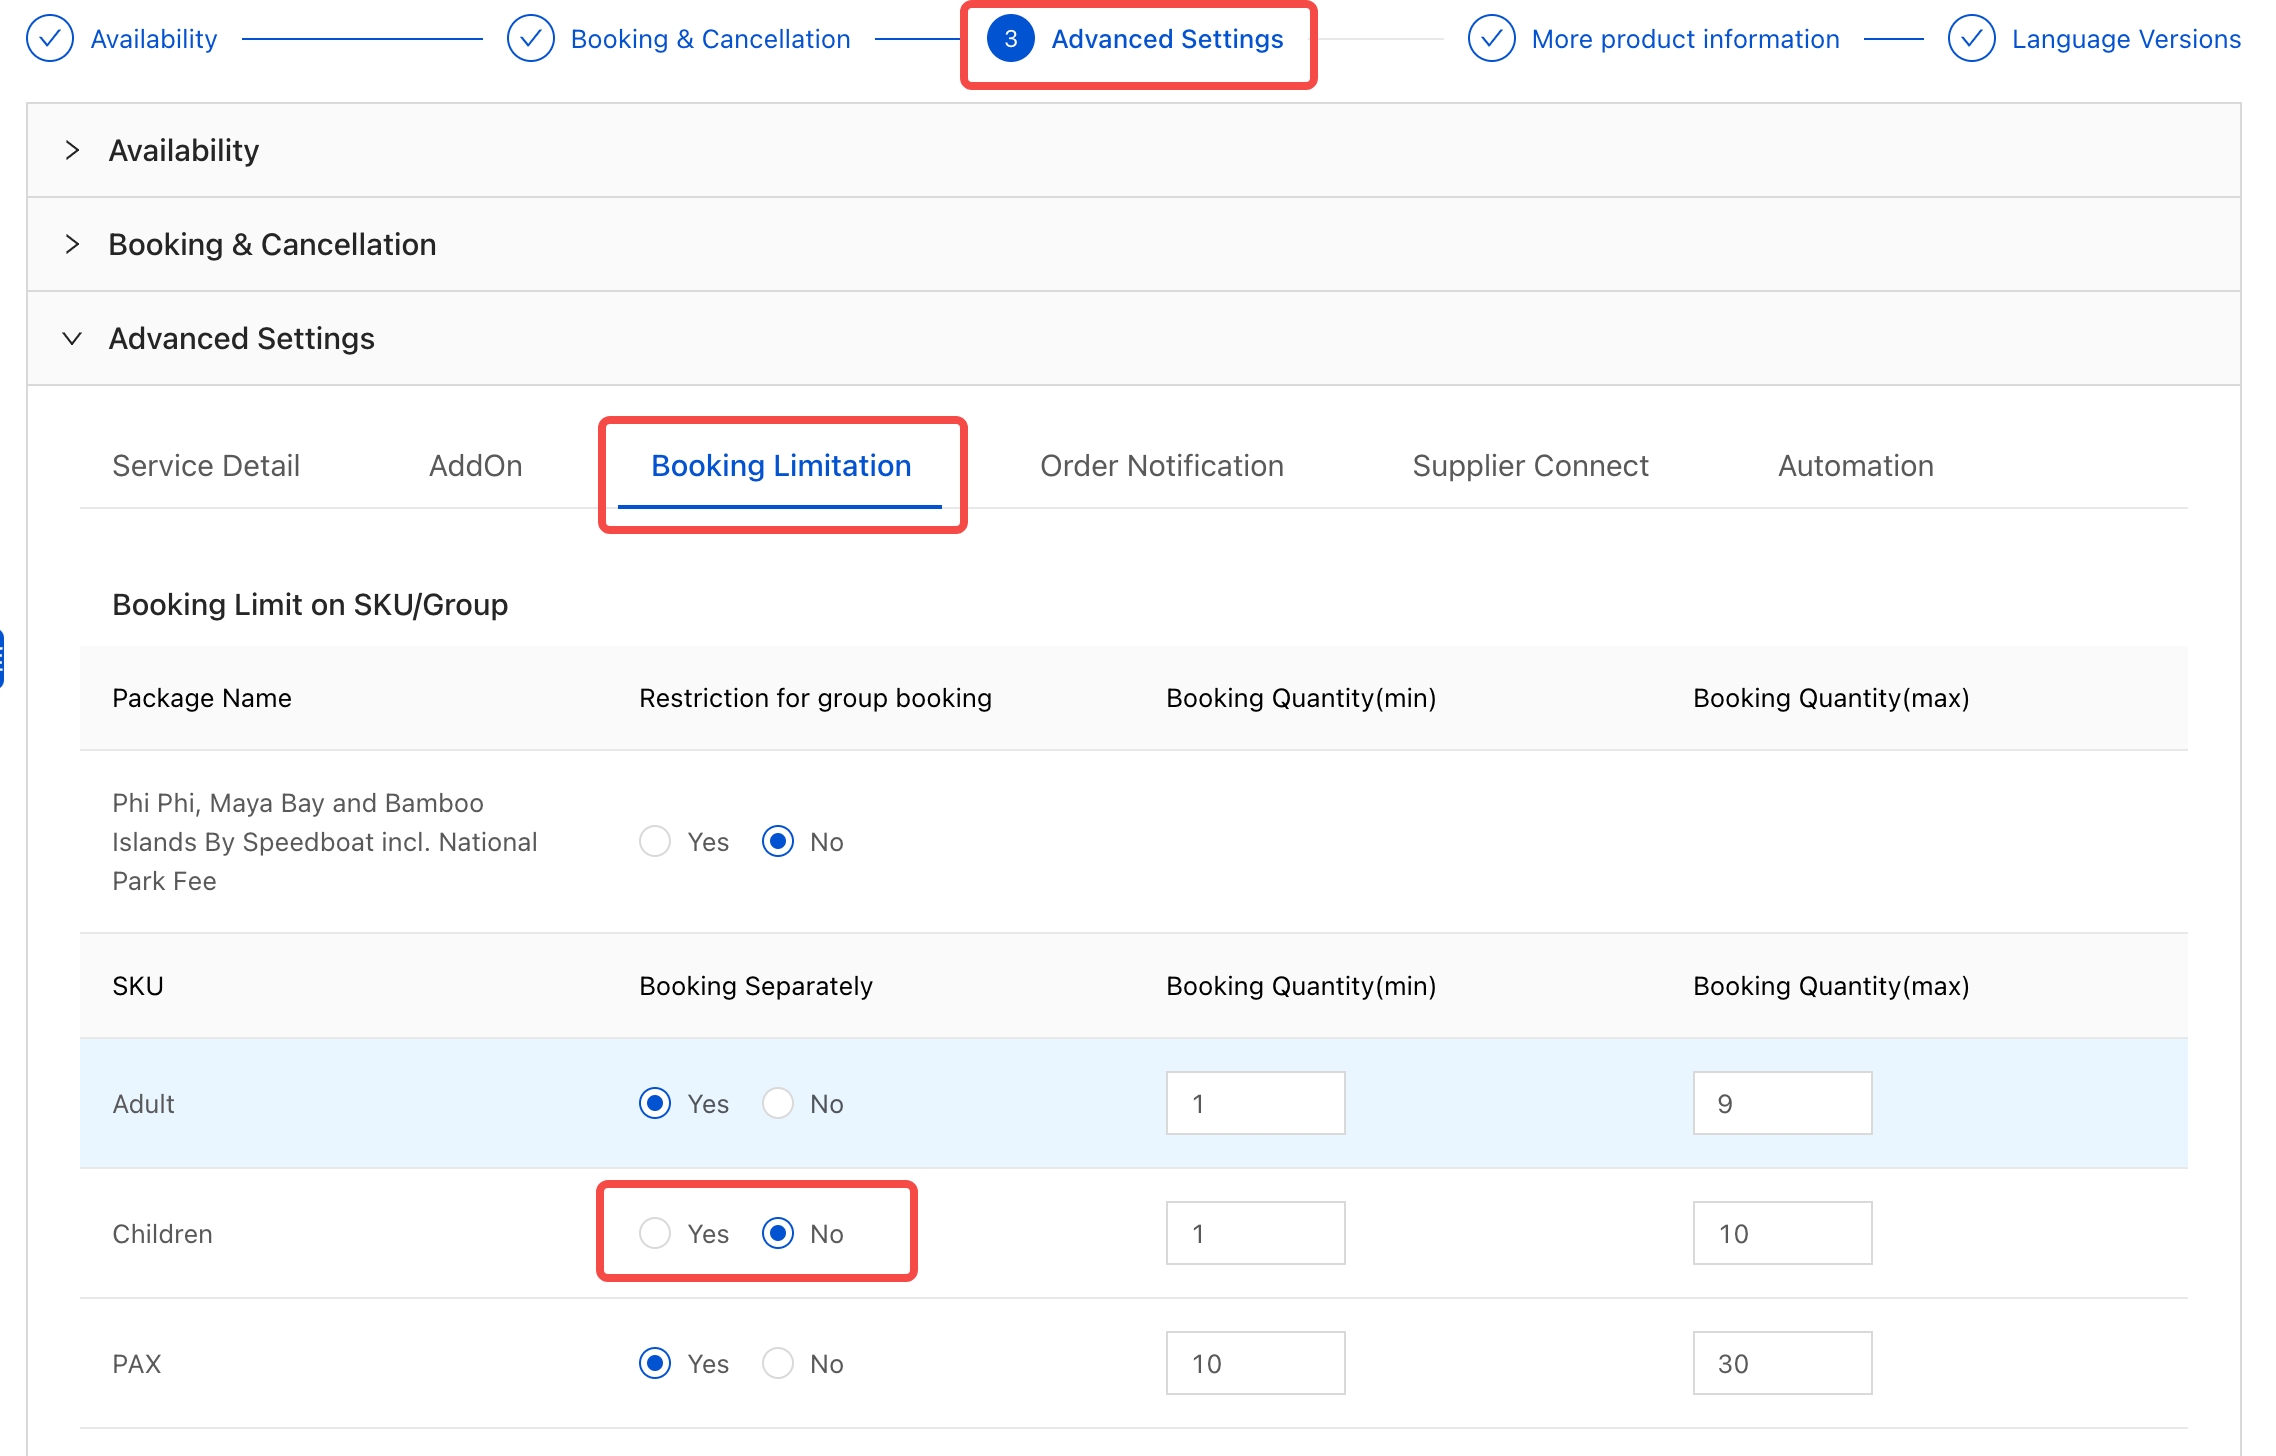
Task: Click PAX min booking quantity field
Action: pos(1254,1363)
